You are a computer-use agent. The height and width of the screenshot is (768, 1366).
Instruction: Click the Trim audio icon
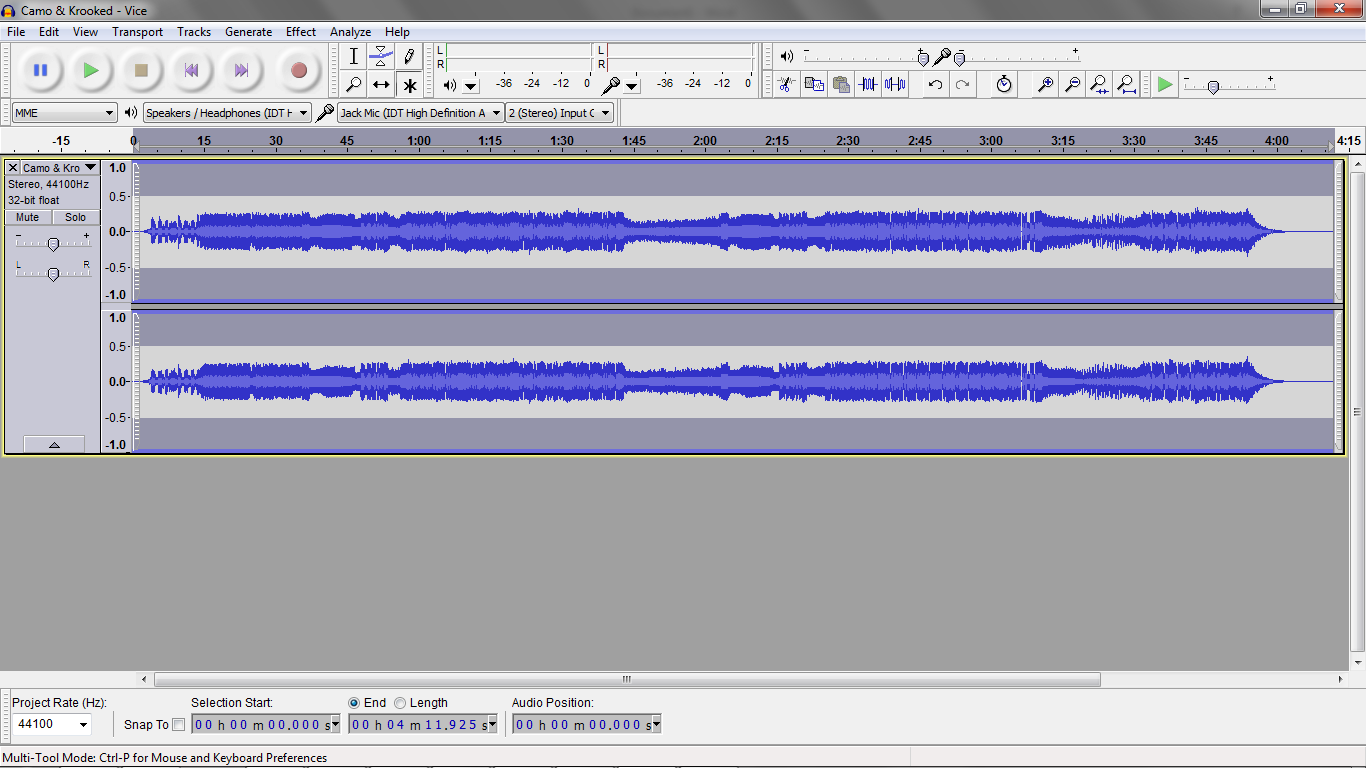[868, 84]
